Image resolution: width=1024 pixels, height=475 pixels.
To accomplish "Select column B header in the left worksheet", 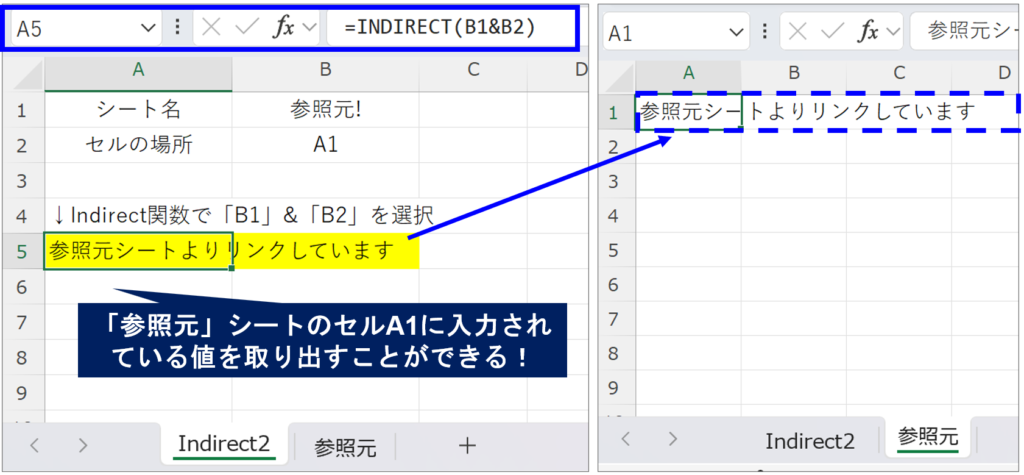I will point(326,69).
